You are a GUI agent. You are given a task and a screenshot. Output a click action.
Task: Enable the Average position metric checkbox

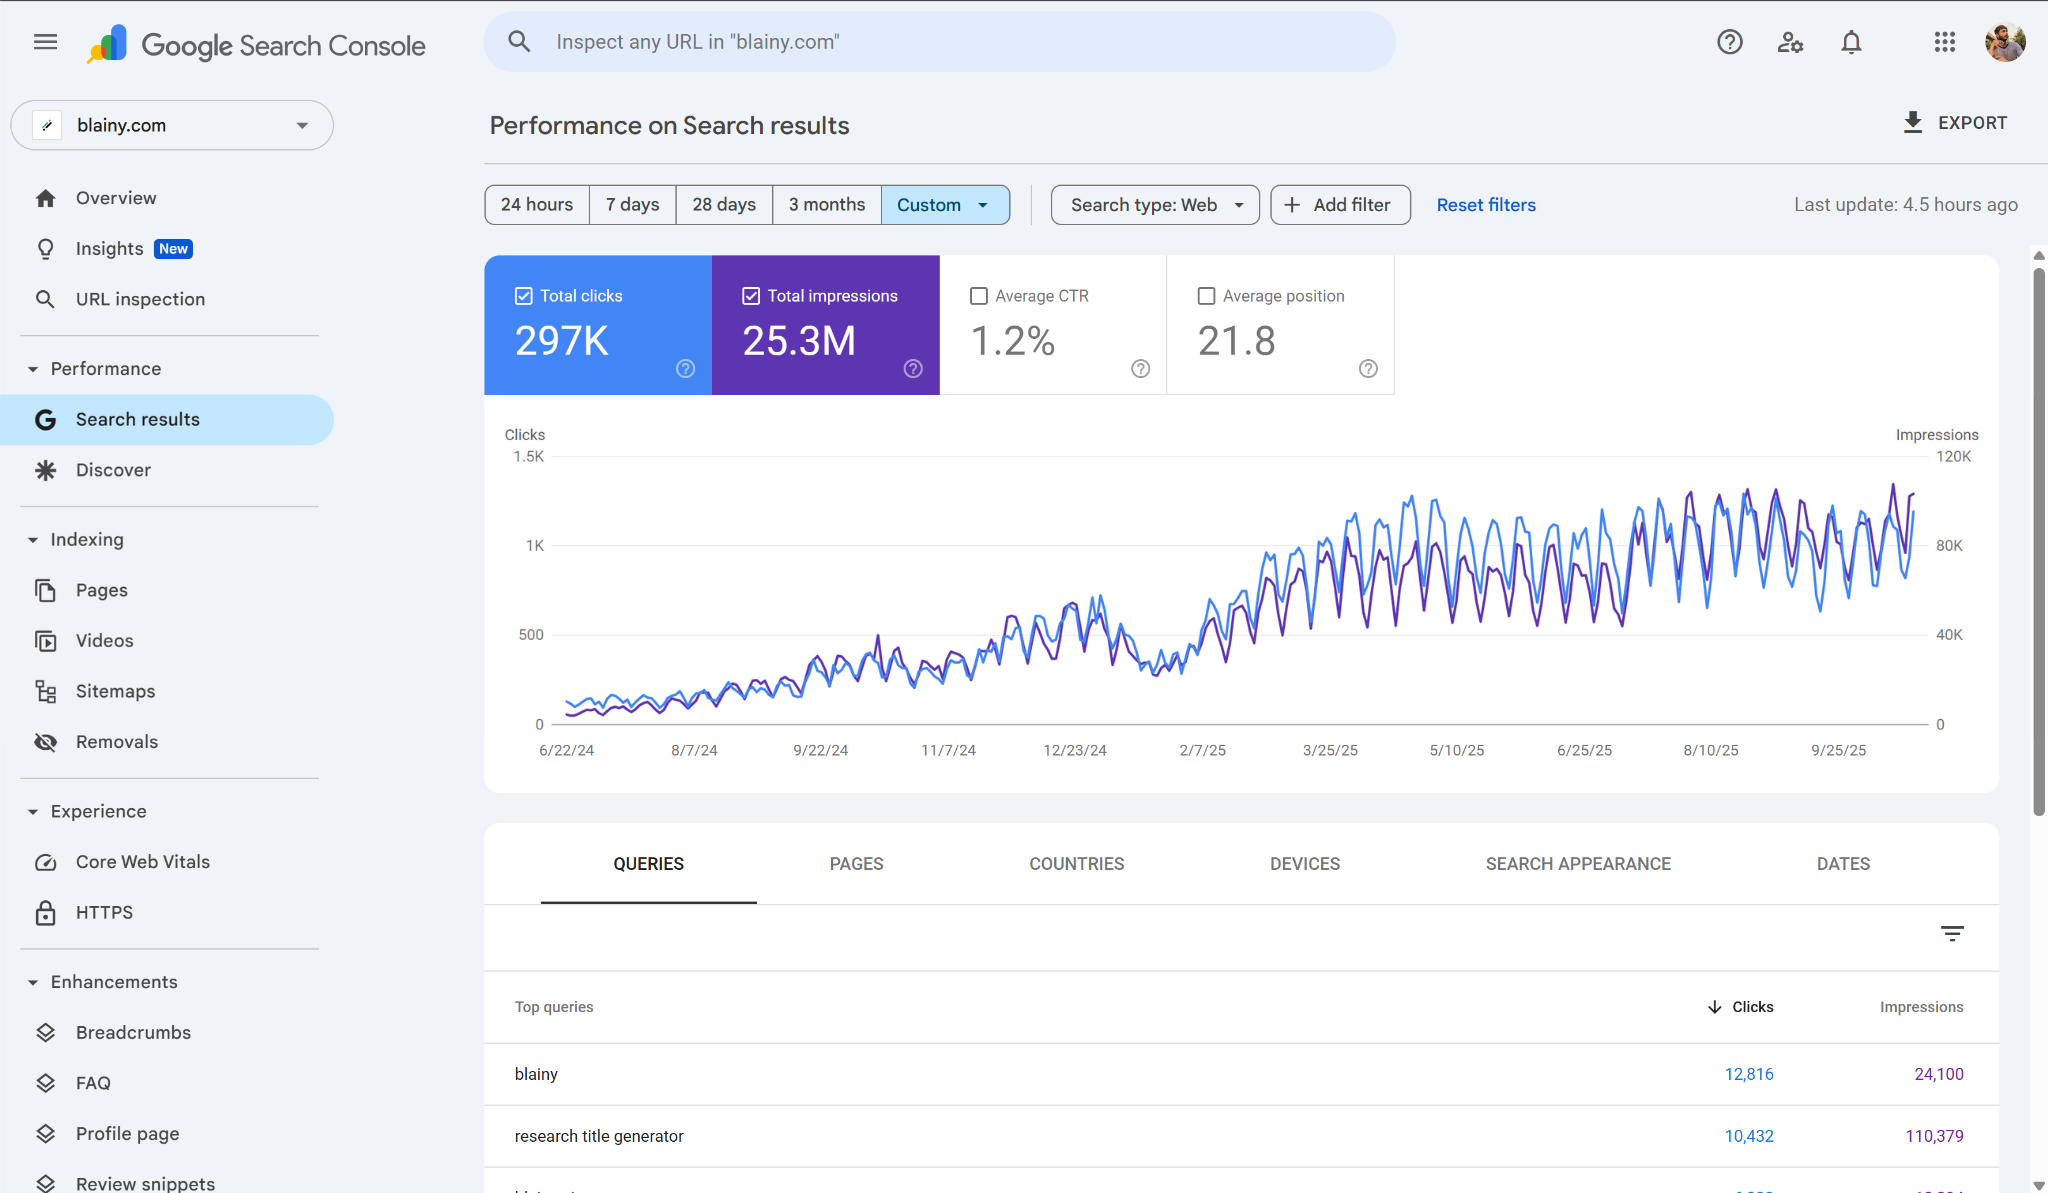click(1206, 295)
